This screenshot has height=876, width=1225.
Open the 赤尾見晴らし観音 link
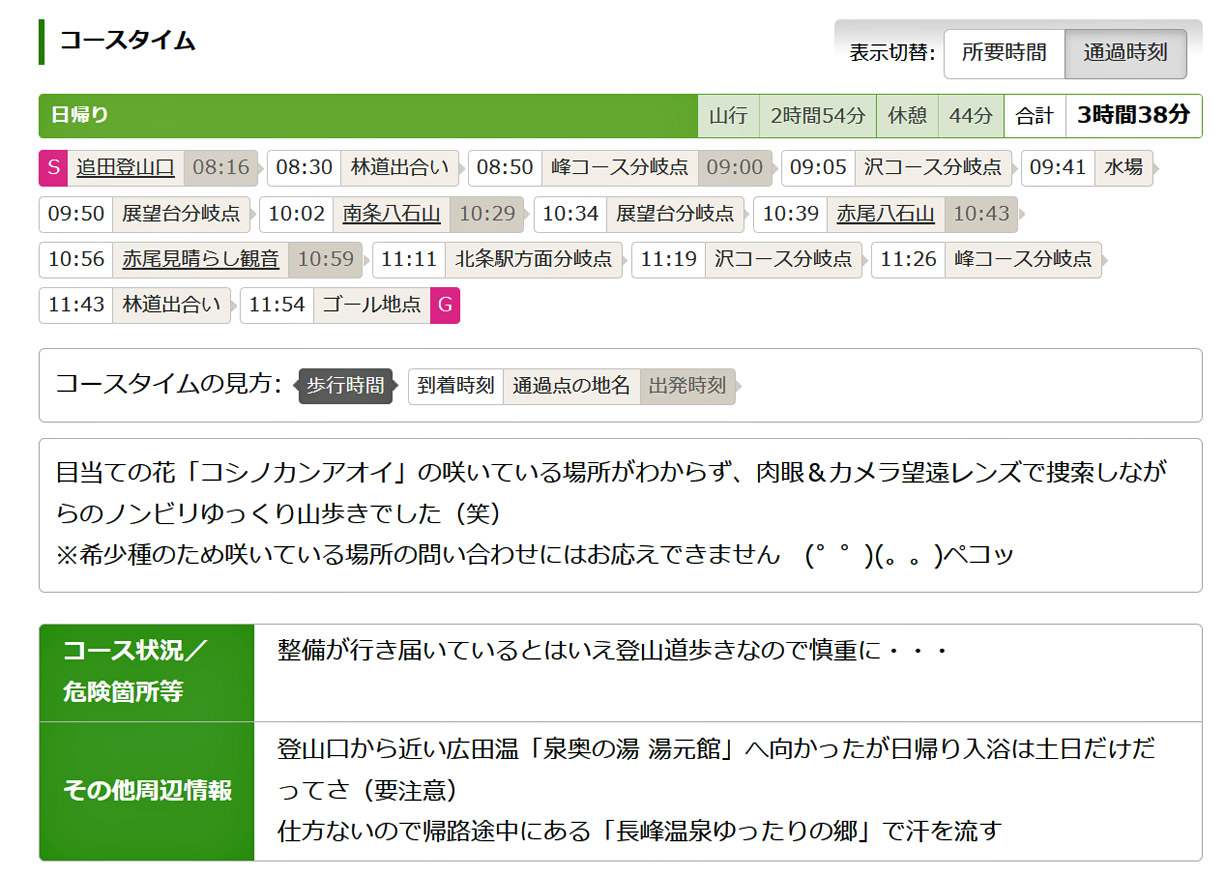(x=200, y=259)
